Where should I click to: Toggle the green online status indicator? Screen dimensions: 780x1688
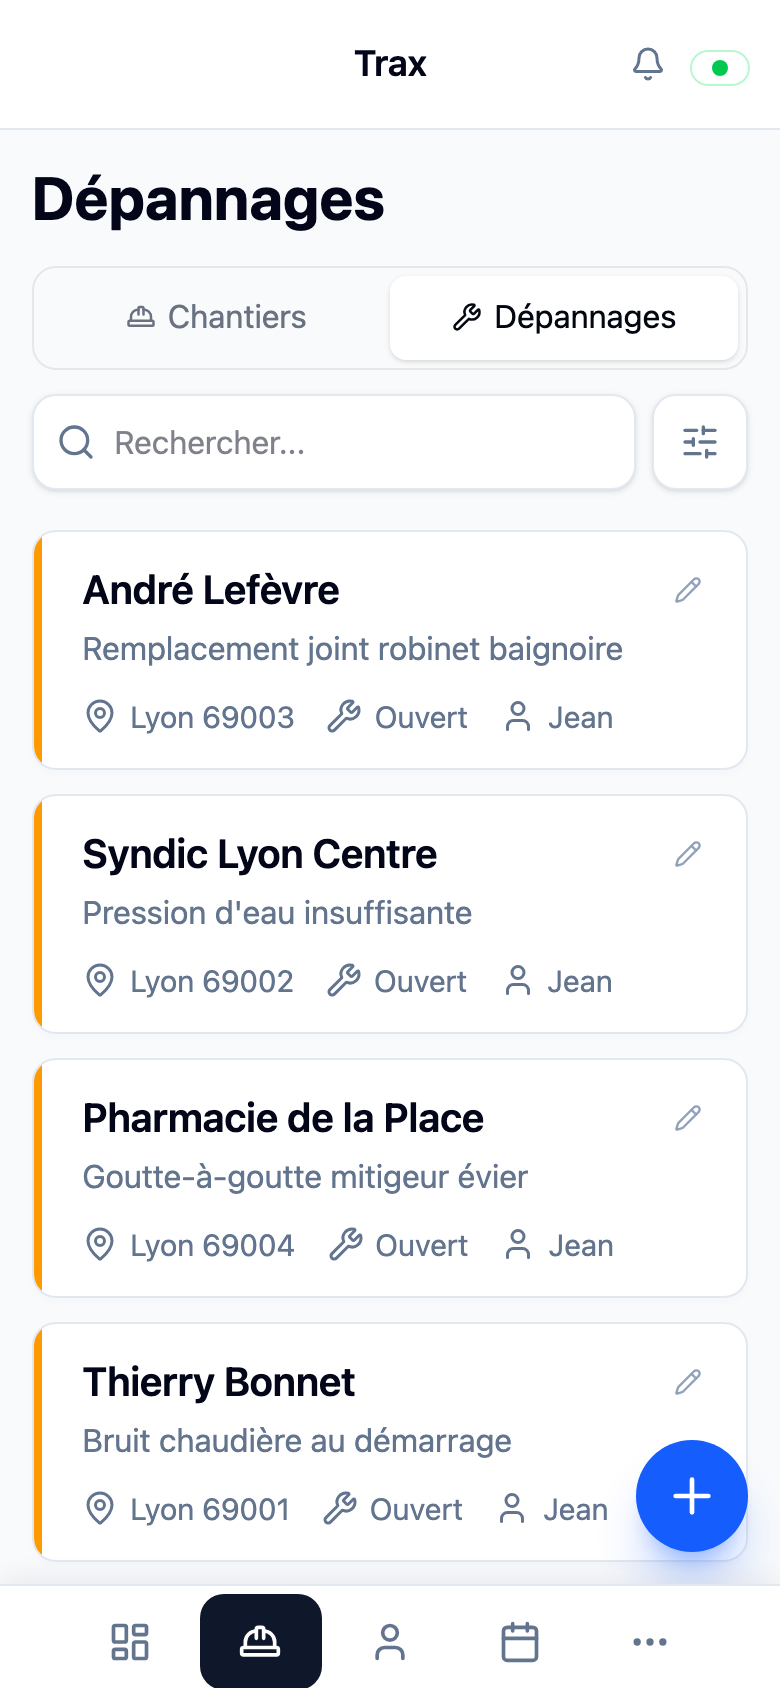[x=720, y=68]
